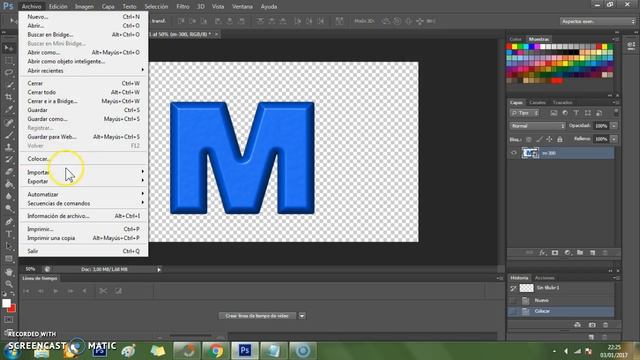Click the status bar info arrow
This screenshot has width=640, height=360.
[159, 269]
